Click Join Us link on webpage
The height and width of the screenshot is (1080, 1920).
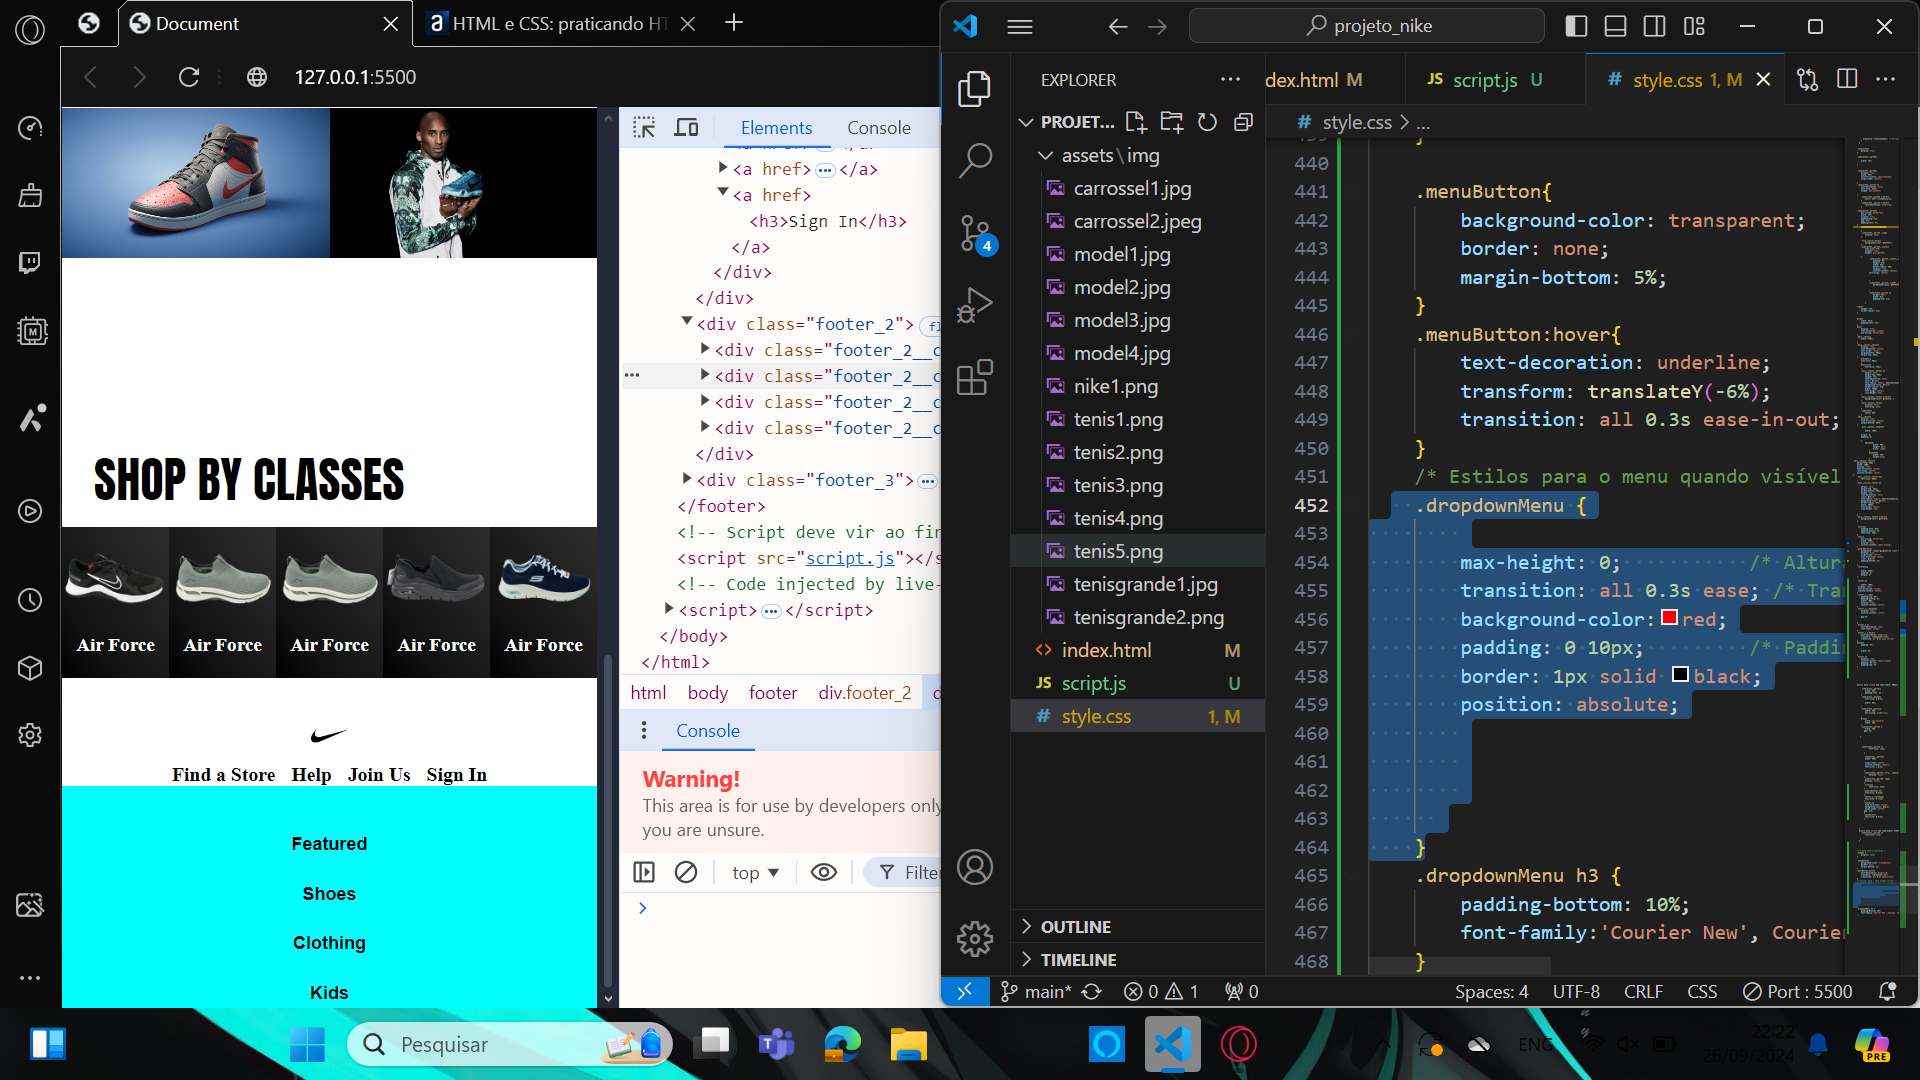379,775
